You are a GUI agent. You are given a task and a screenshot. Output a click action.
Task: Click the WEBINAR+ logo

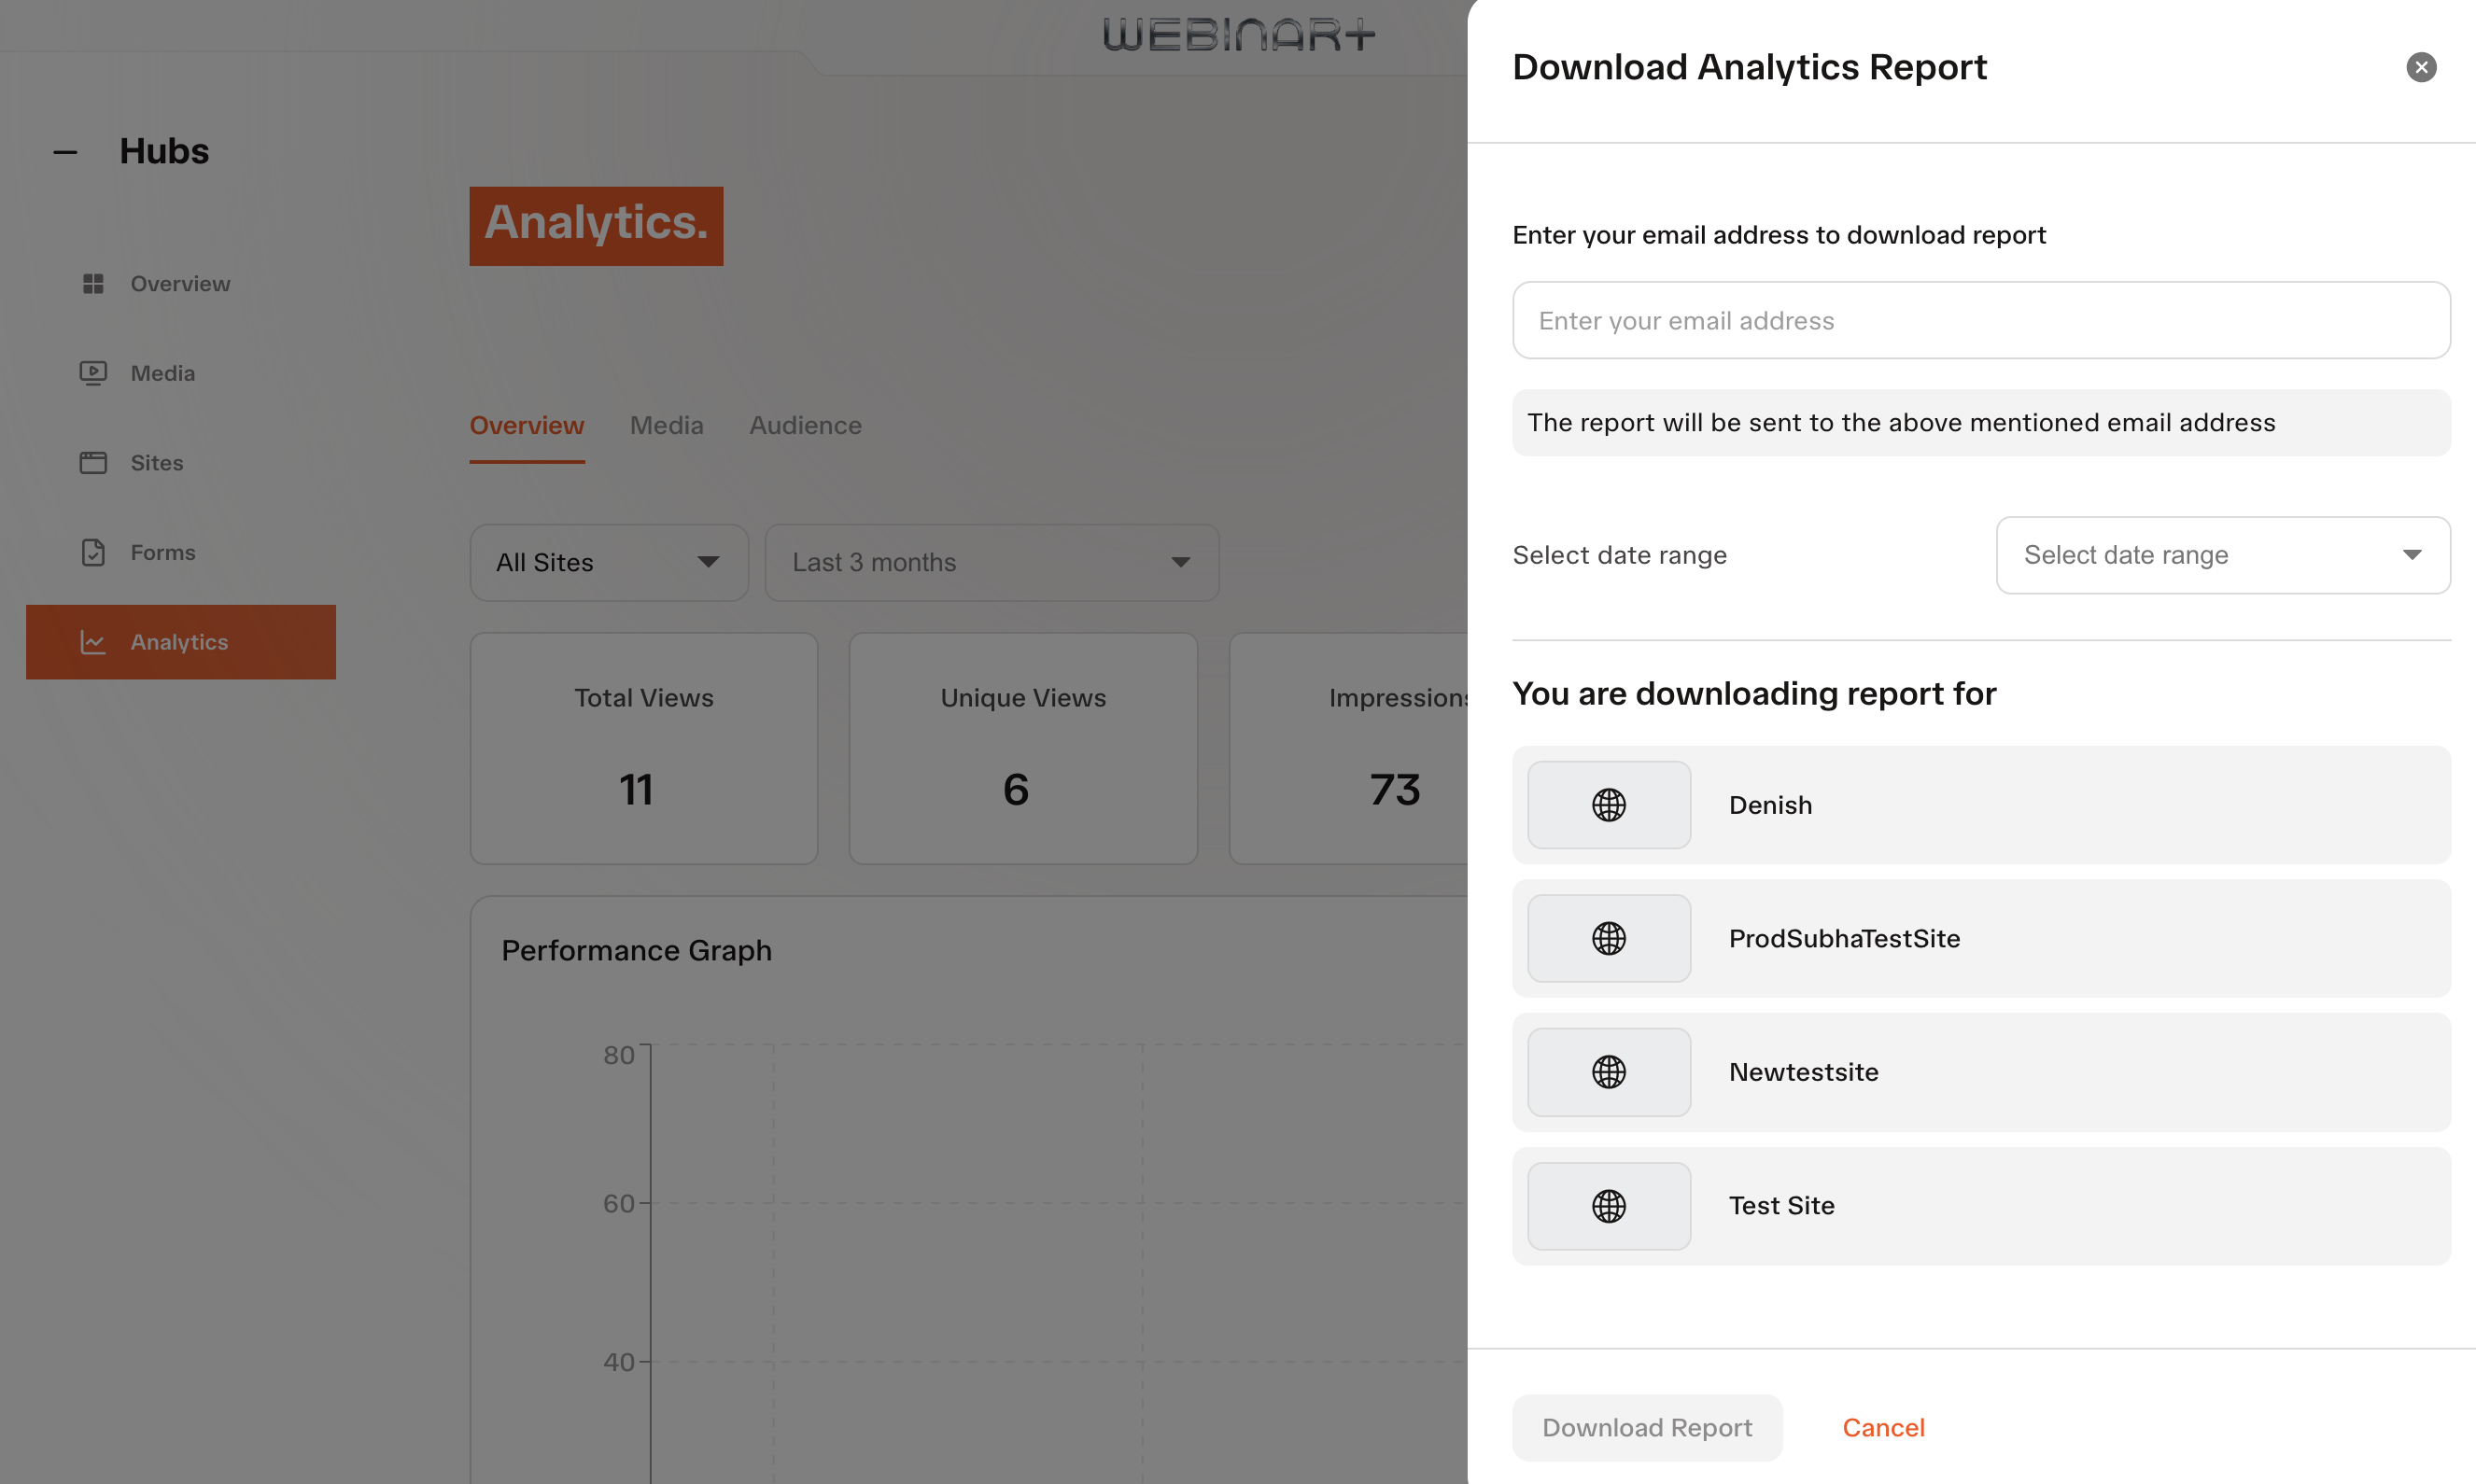pos(1239,35)
